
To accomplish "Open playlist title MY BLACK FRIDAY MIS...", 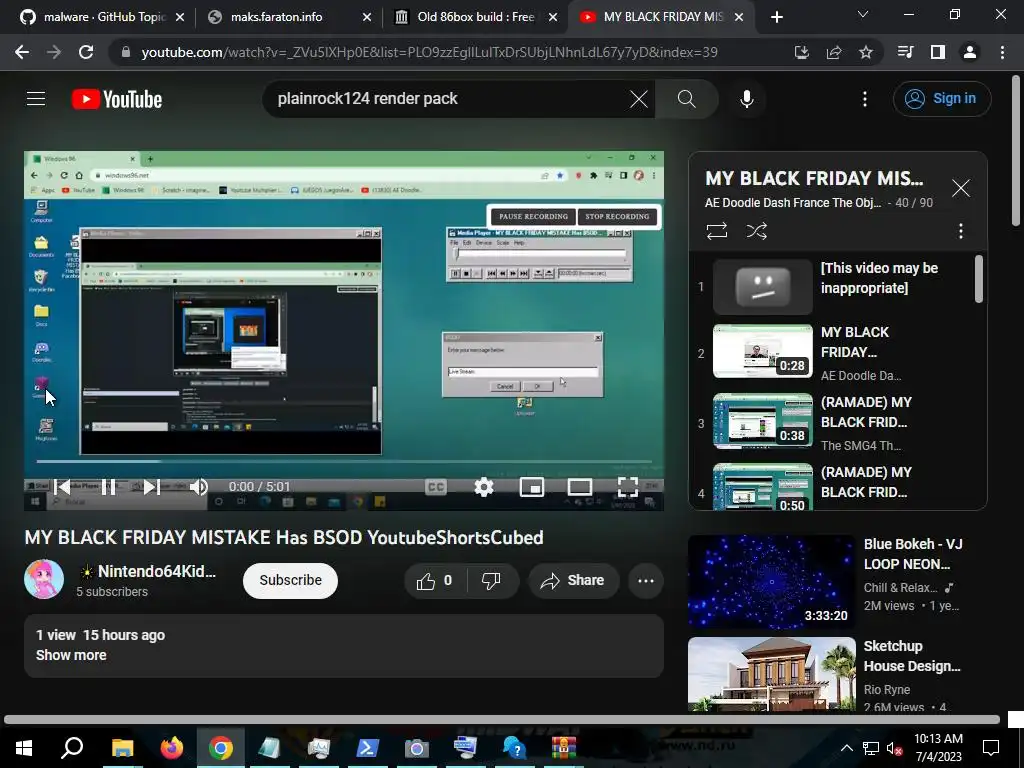I will (814, 178).
